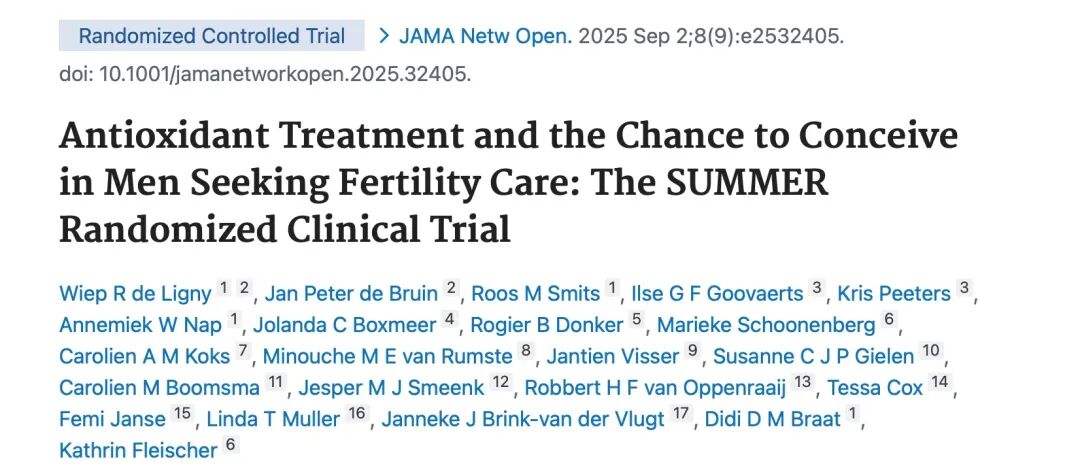The image size is (1080, 472).
Task: Click author Marieke Schoonenberg
Action: [x=765, y=325]
